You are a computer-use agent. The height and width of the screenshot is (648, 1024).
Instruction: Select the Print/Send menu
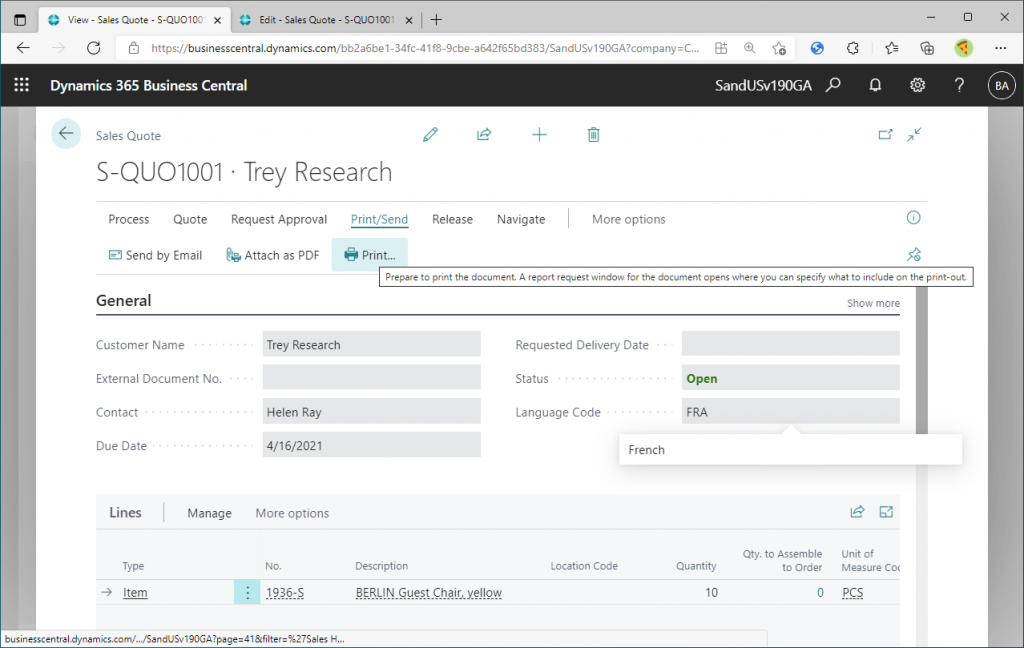[379, 219]
